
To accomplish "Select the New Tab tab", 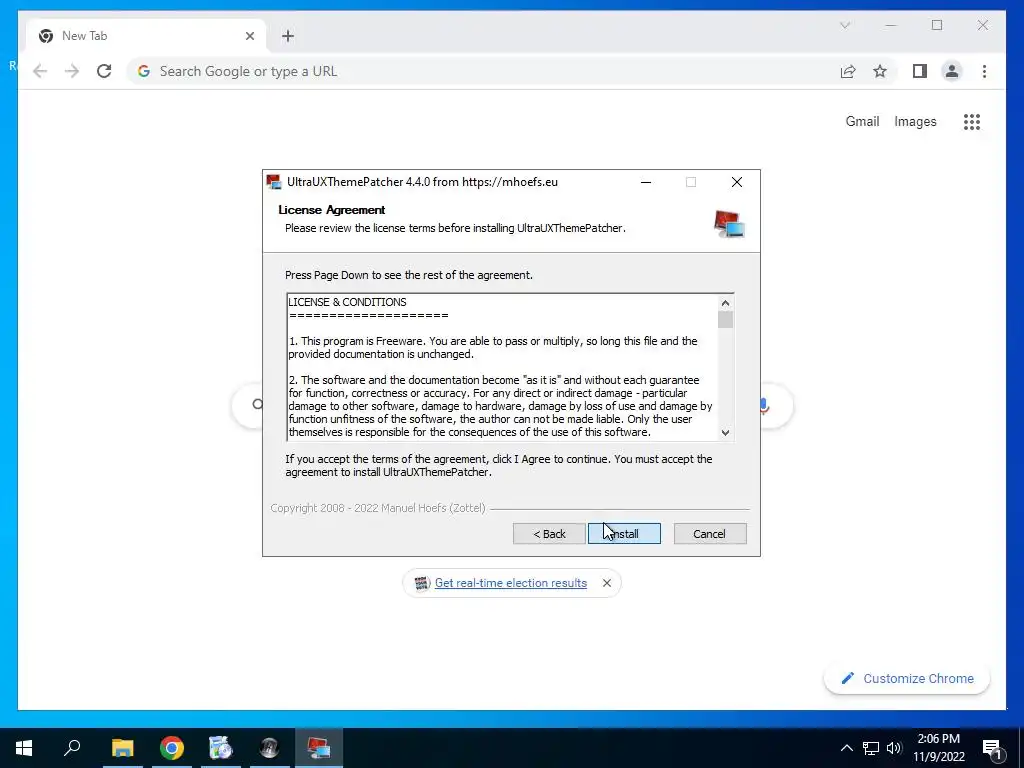I will [146, 36].
